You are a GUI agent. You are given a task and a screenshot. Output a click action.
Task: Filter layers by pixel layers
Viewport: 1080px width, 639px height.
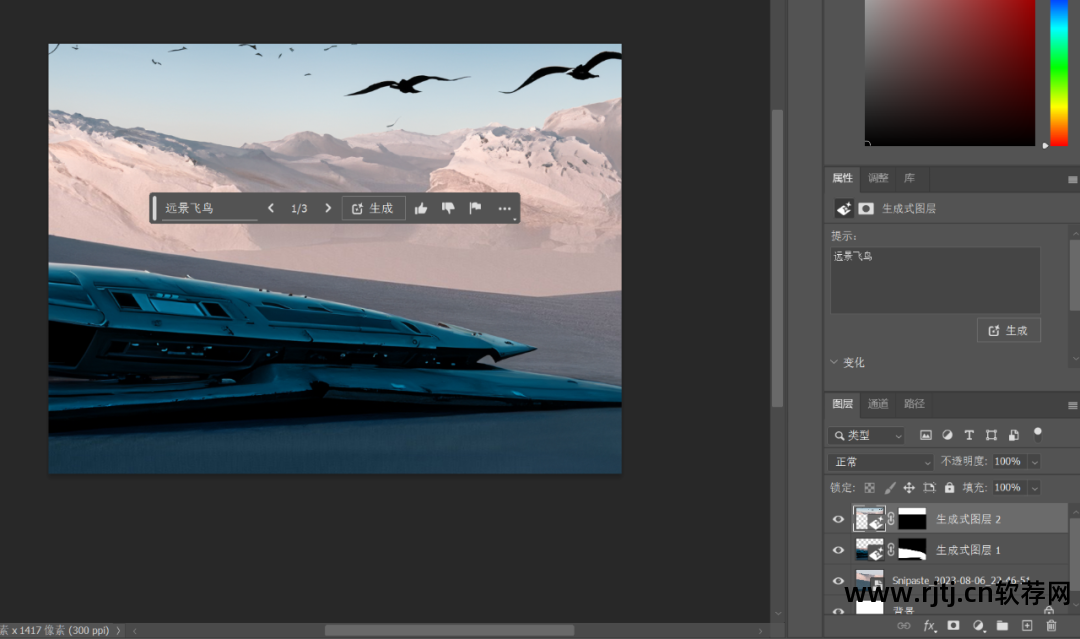[x=926, y=435]
